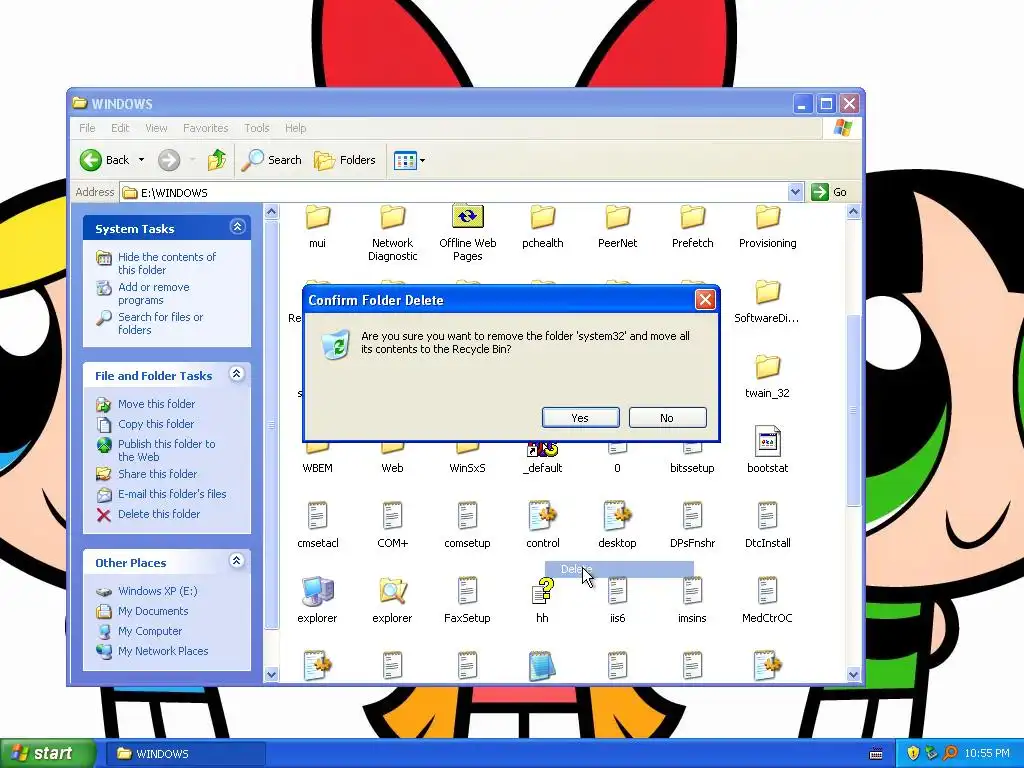Select the cmsetacl file icon

[x=317, y=516]
